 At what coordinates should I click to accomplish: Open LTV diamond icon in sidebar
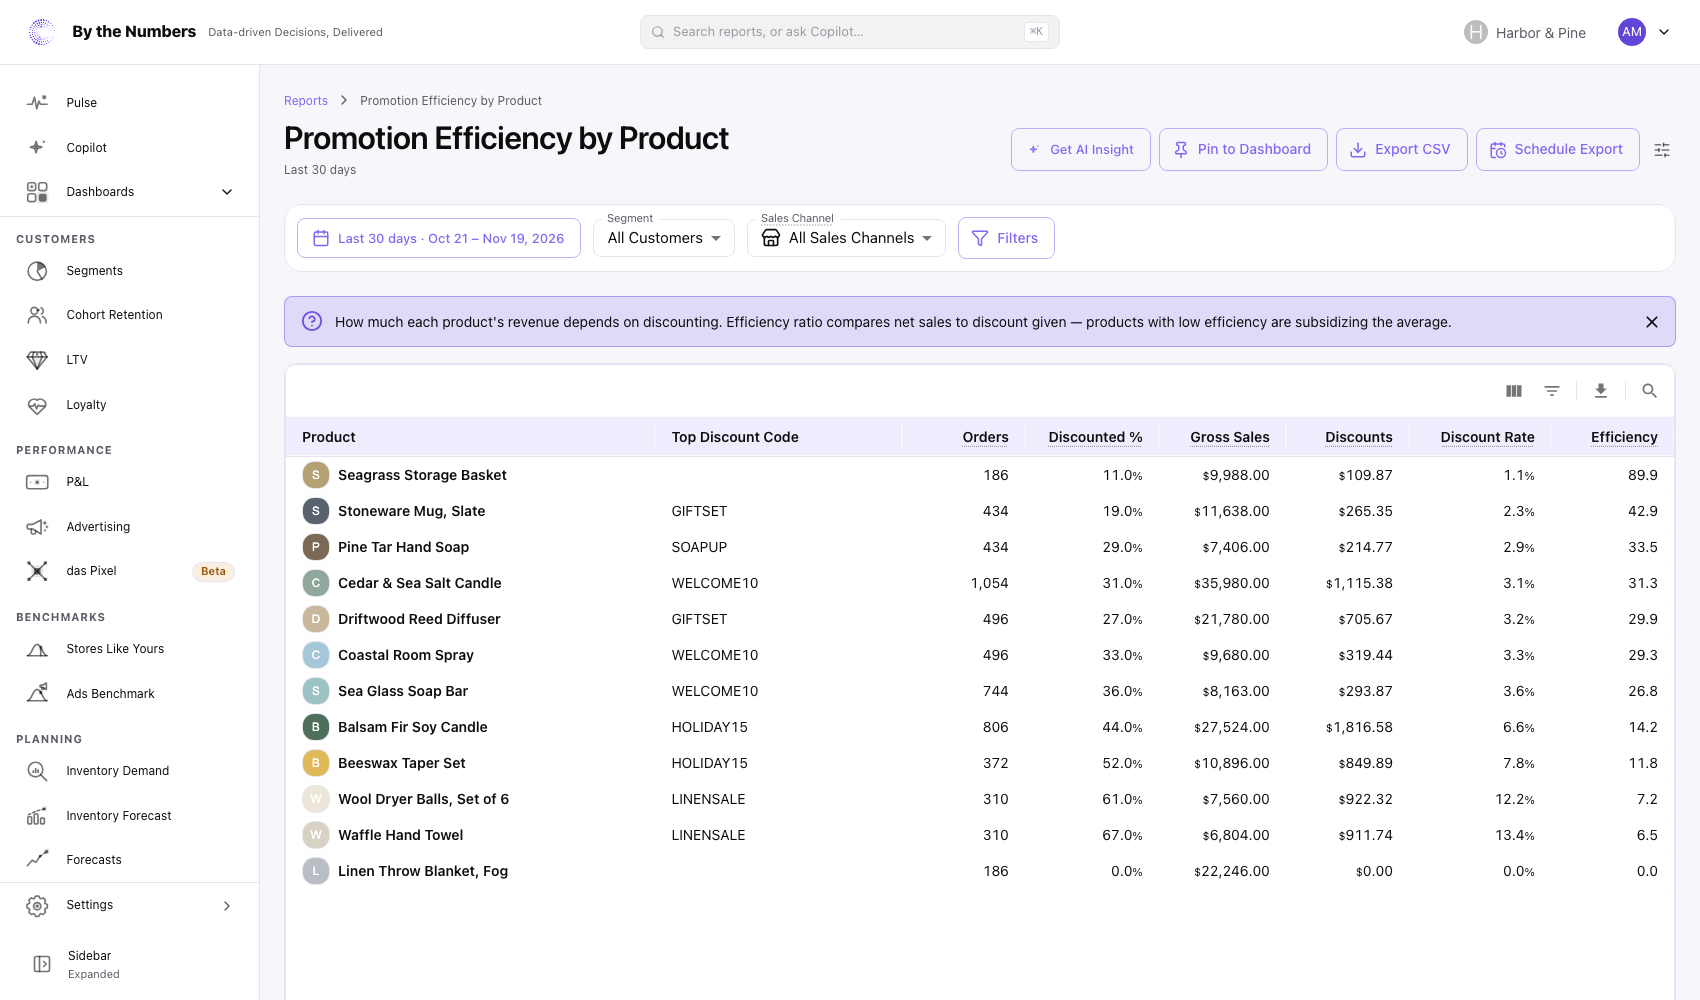point(37,360)
